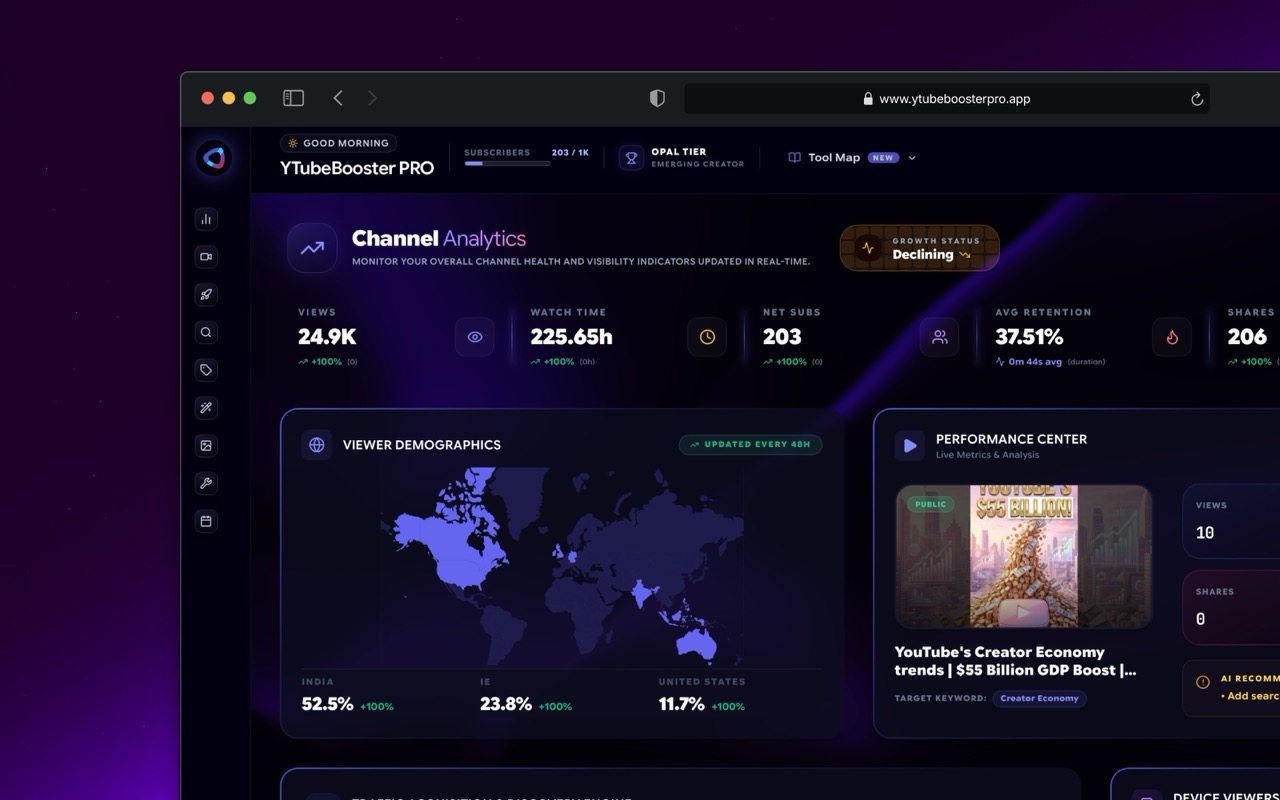Click the 37.51% avg retention value
The height and width of the screenshot is (800, 1280).
click(1029, 337)
